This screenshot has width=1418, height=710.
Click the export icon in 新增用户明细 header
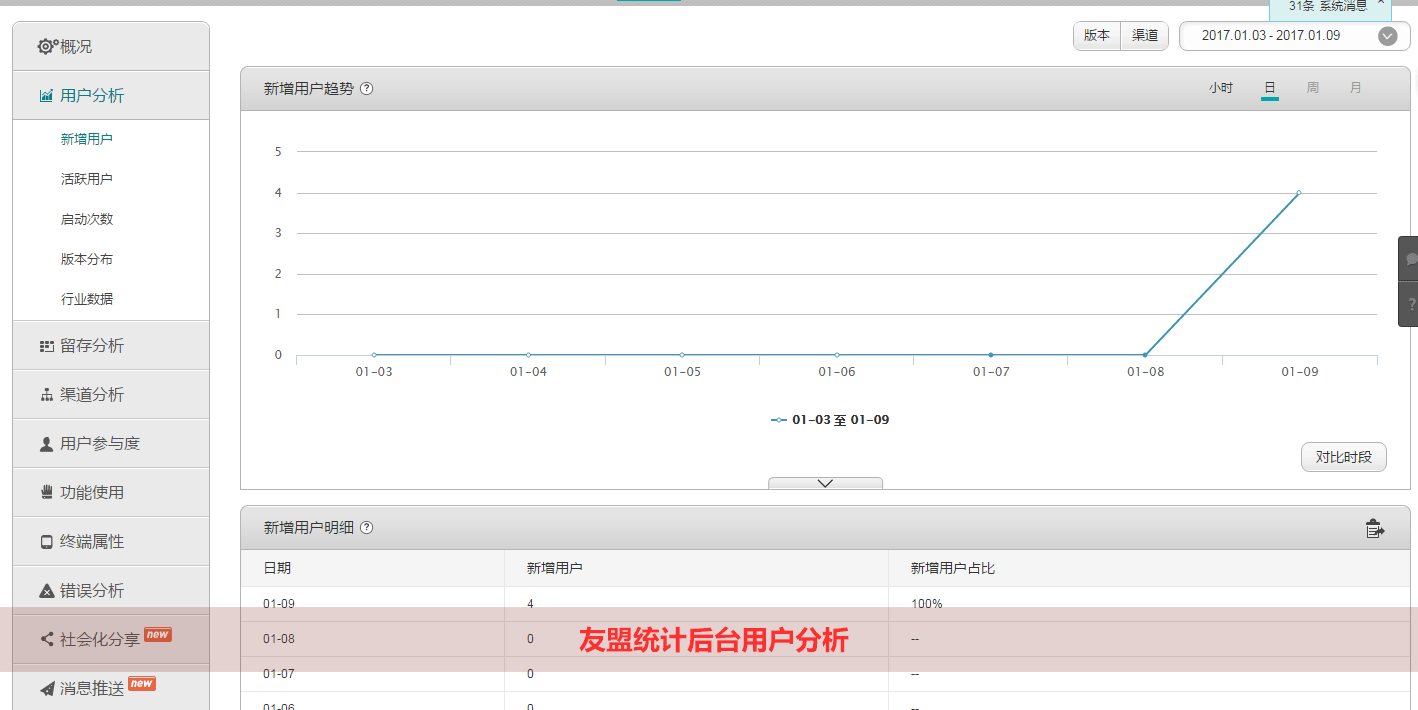1375,529
